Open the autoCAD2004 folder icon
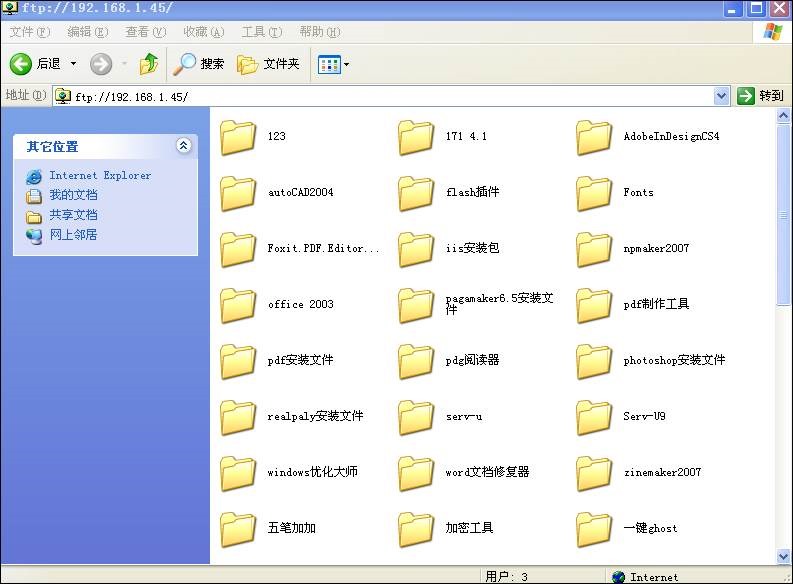 [238, 193]
